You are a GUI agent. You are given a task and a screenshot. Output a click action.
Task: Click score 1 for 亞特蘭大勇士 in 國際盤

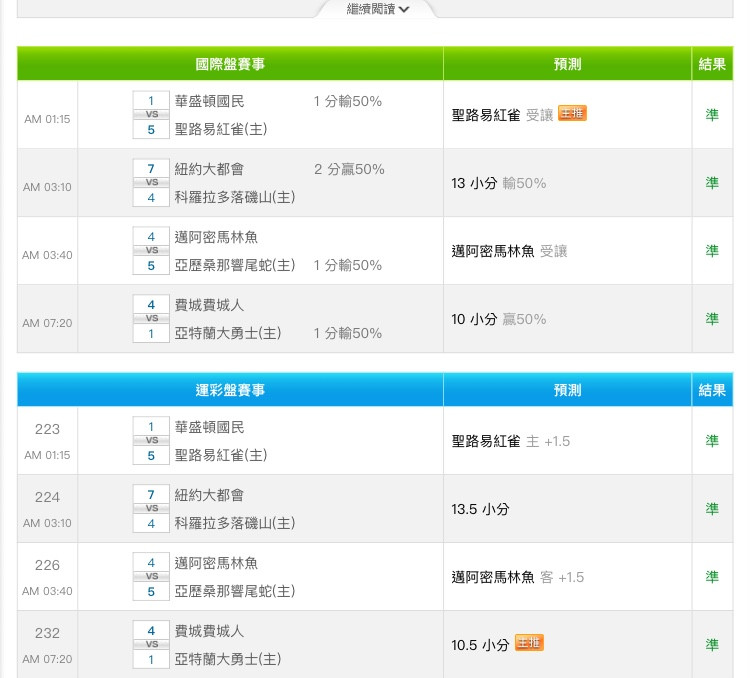coord(151,333)
